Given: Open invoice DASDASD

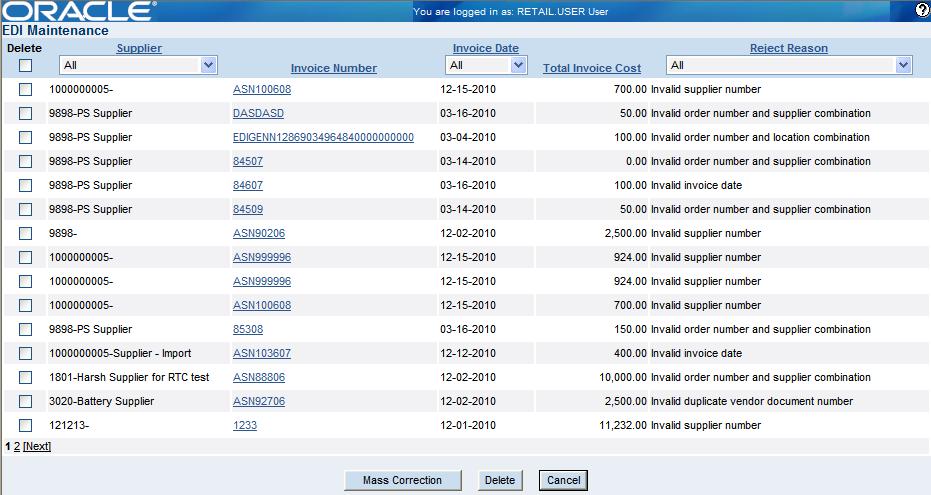Looking at the screenshot, I should pyautogui.click(x=258, y=113).
